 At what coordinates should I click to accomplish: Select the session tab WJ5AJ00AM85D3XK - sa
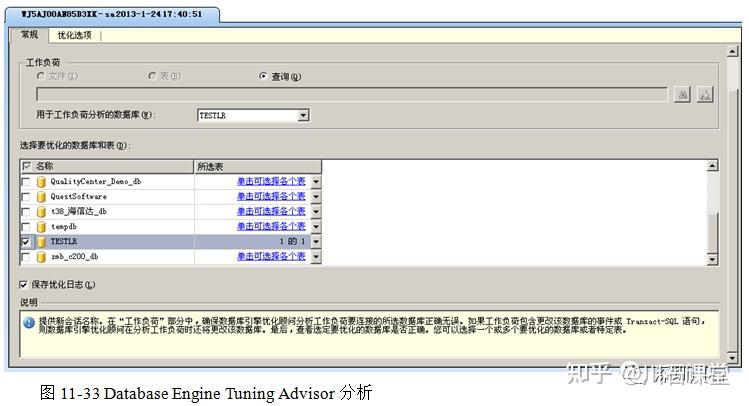point(112,14)
